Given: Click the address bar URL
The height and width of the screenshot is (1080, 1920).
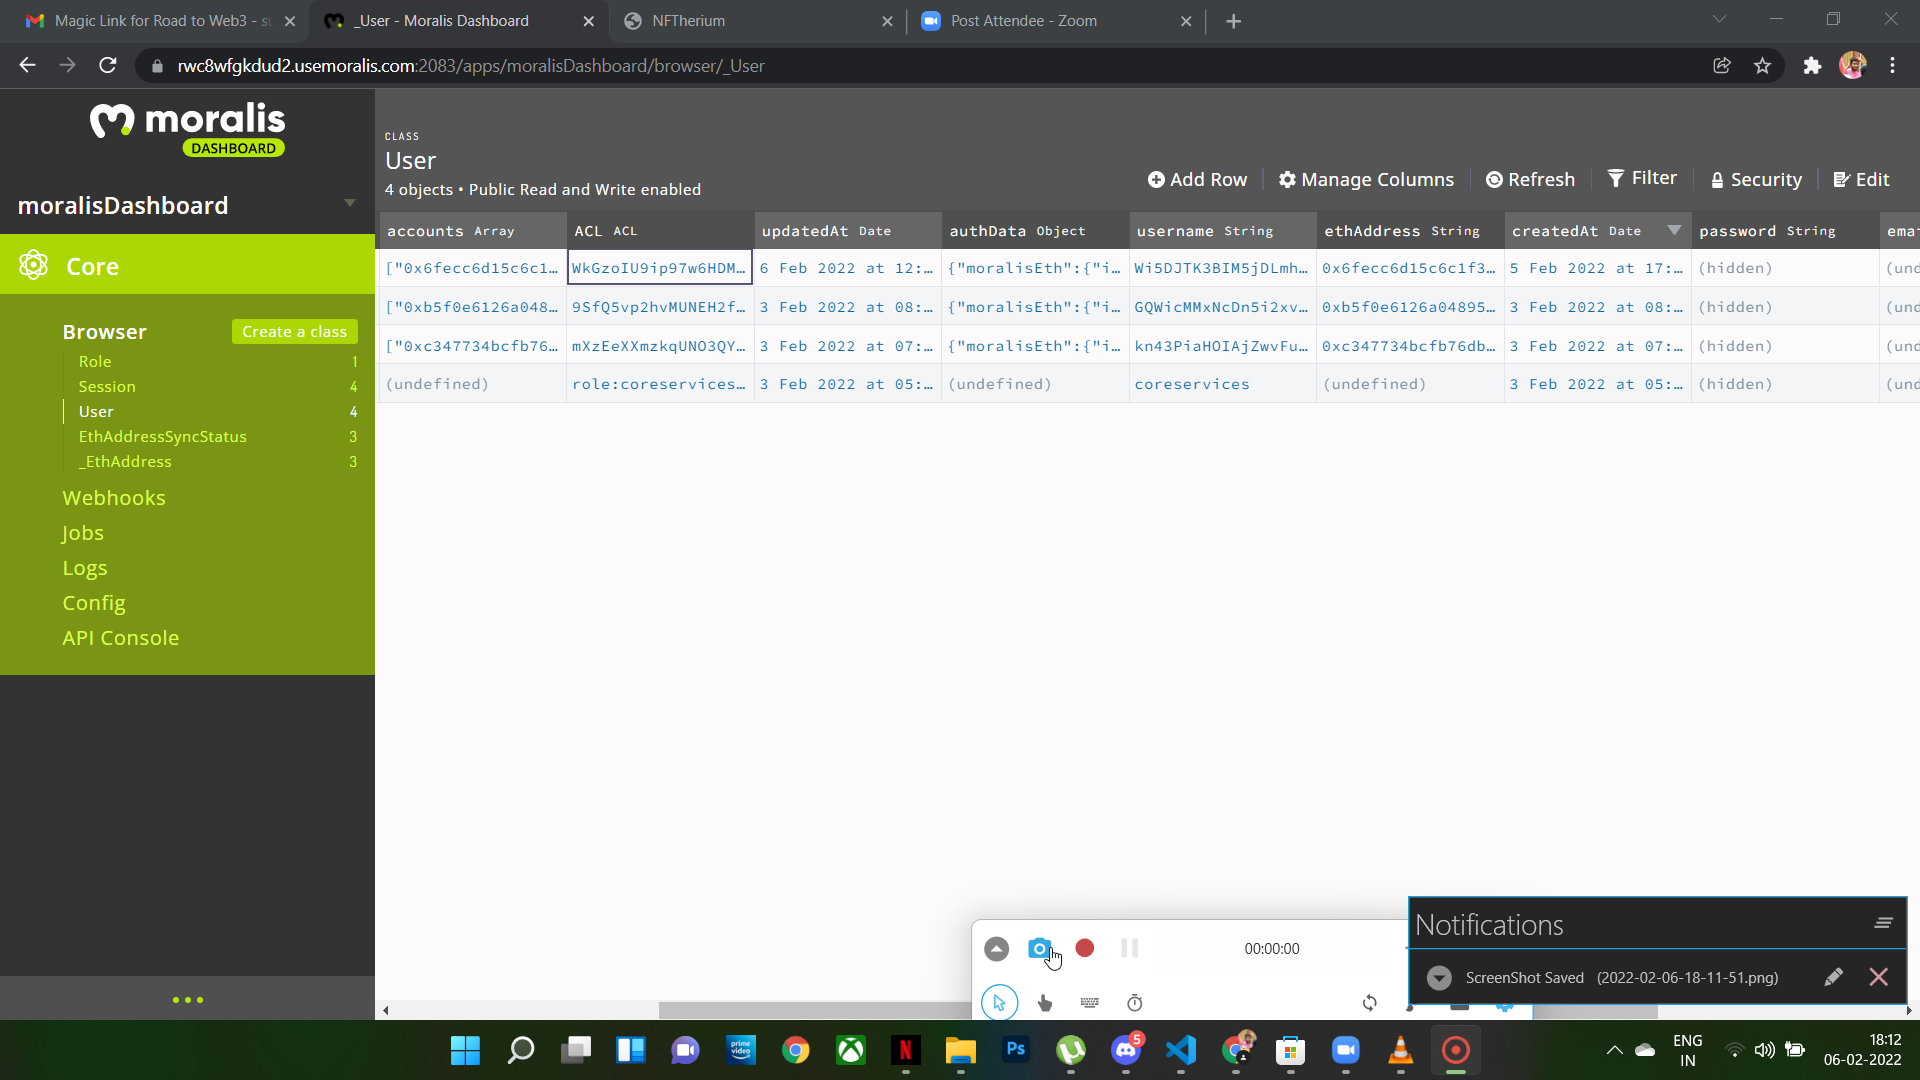Looking at the screenshot, I should click(470, 66).
